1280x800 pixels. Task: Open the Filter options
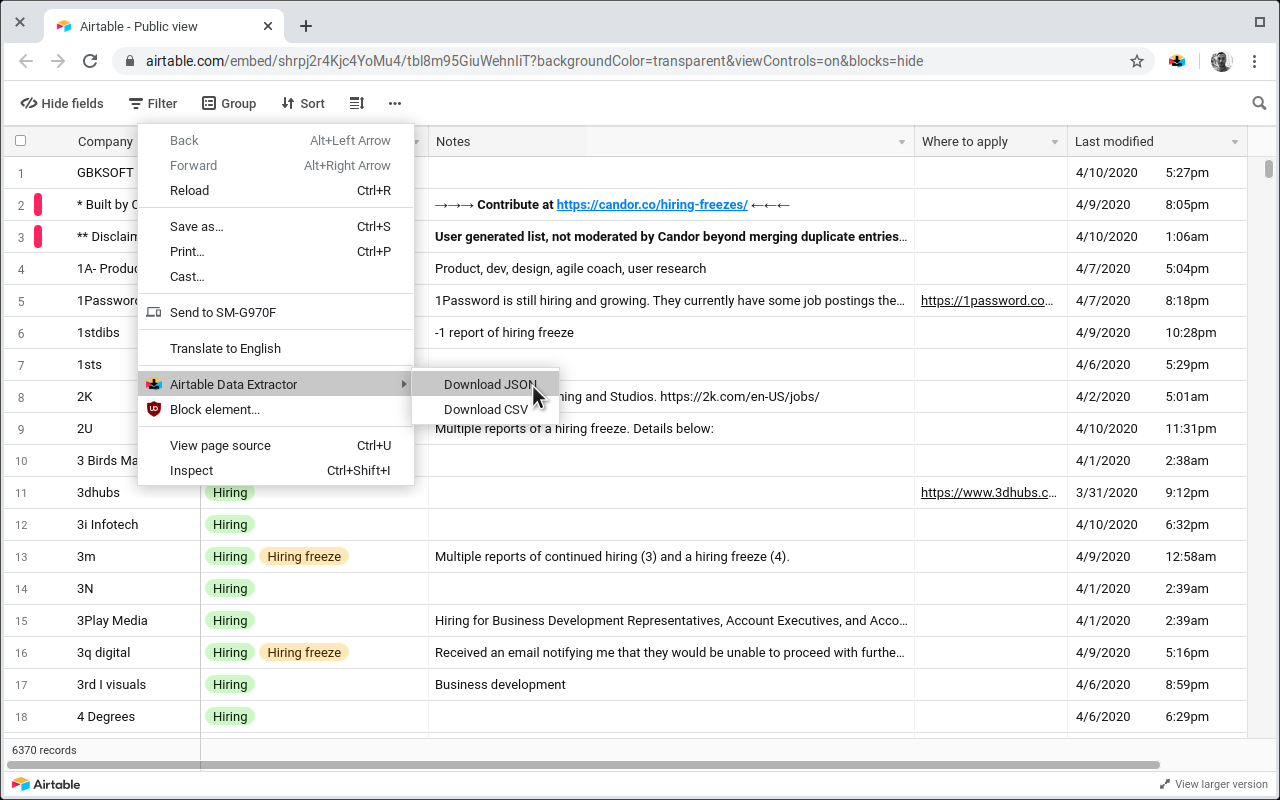[153, 103]
